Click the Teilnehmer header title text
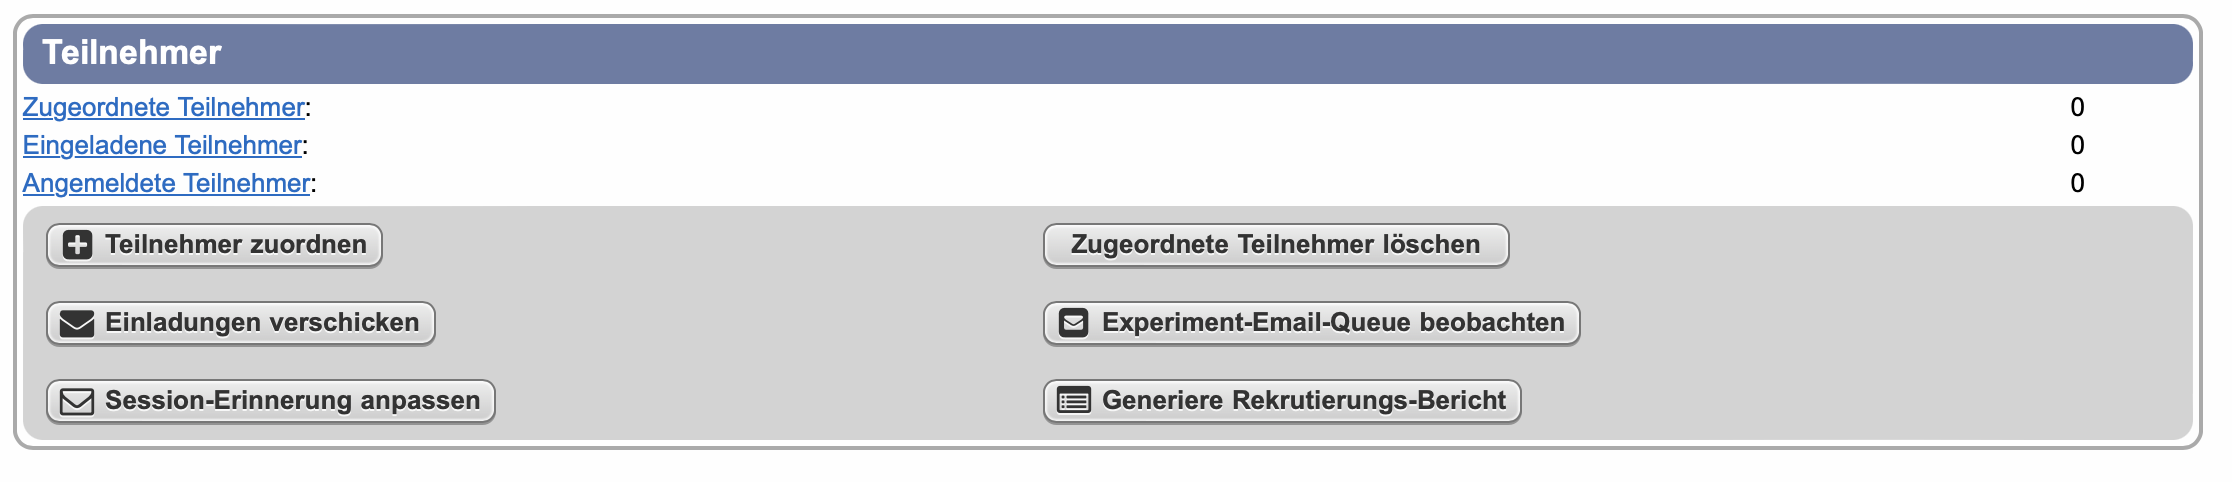Image resolution: width=2232 pixels, height=482 pixels. point(132,53)
